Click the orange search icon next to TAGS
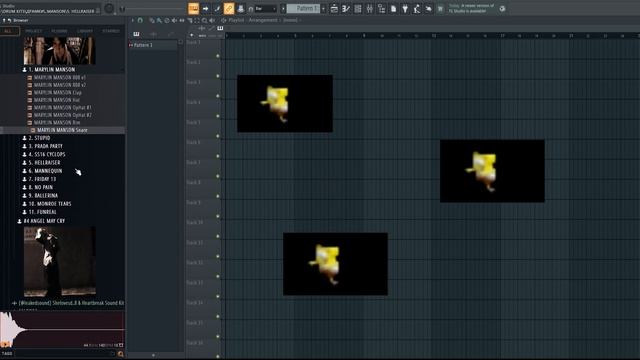640x360 pixels. 120,354
